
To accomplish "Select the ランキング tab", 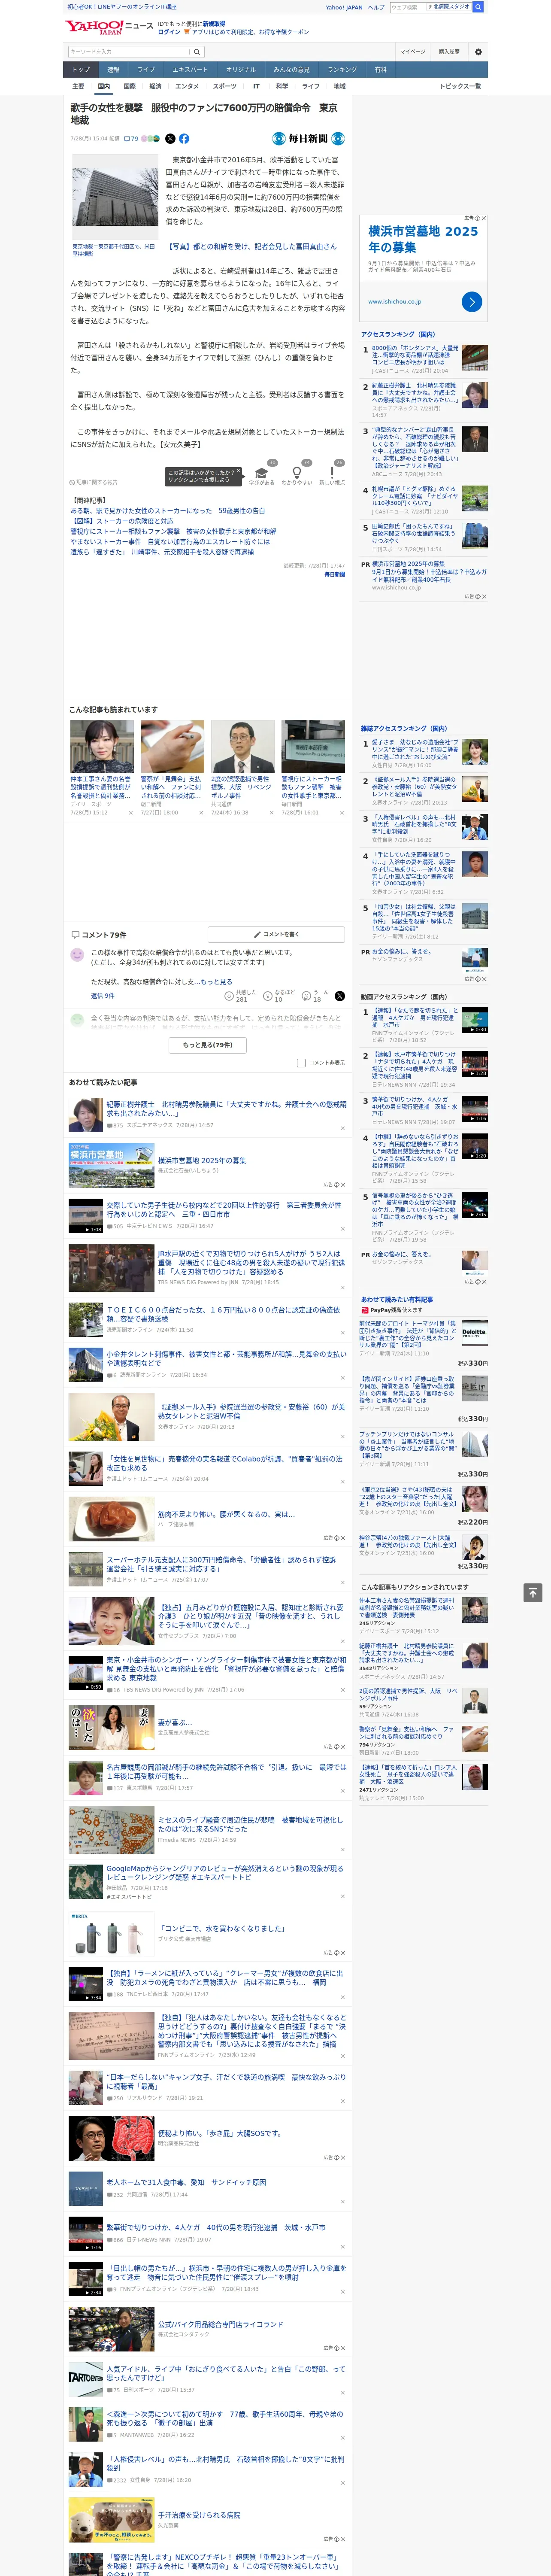I will (x=342, y=70).
